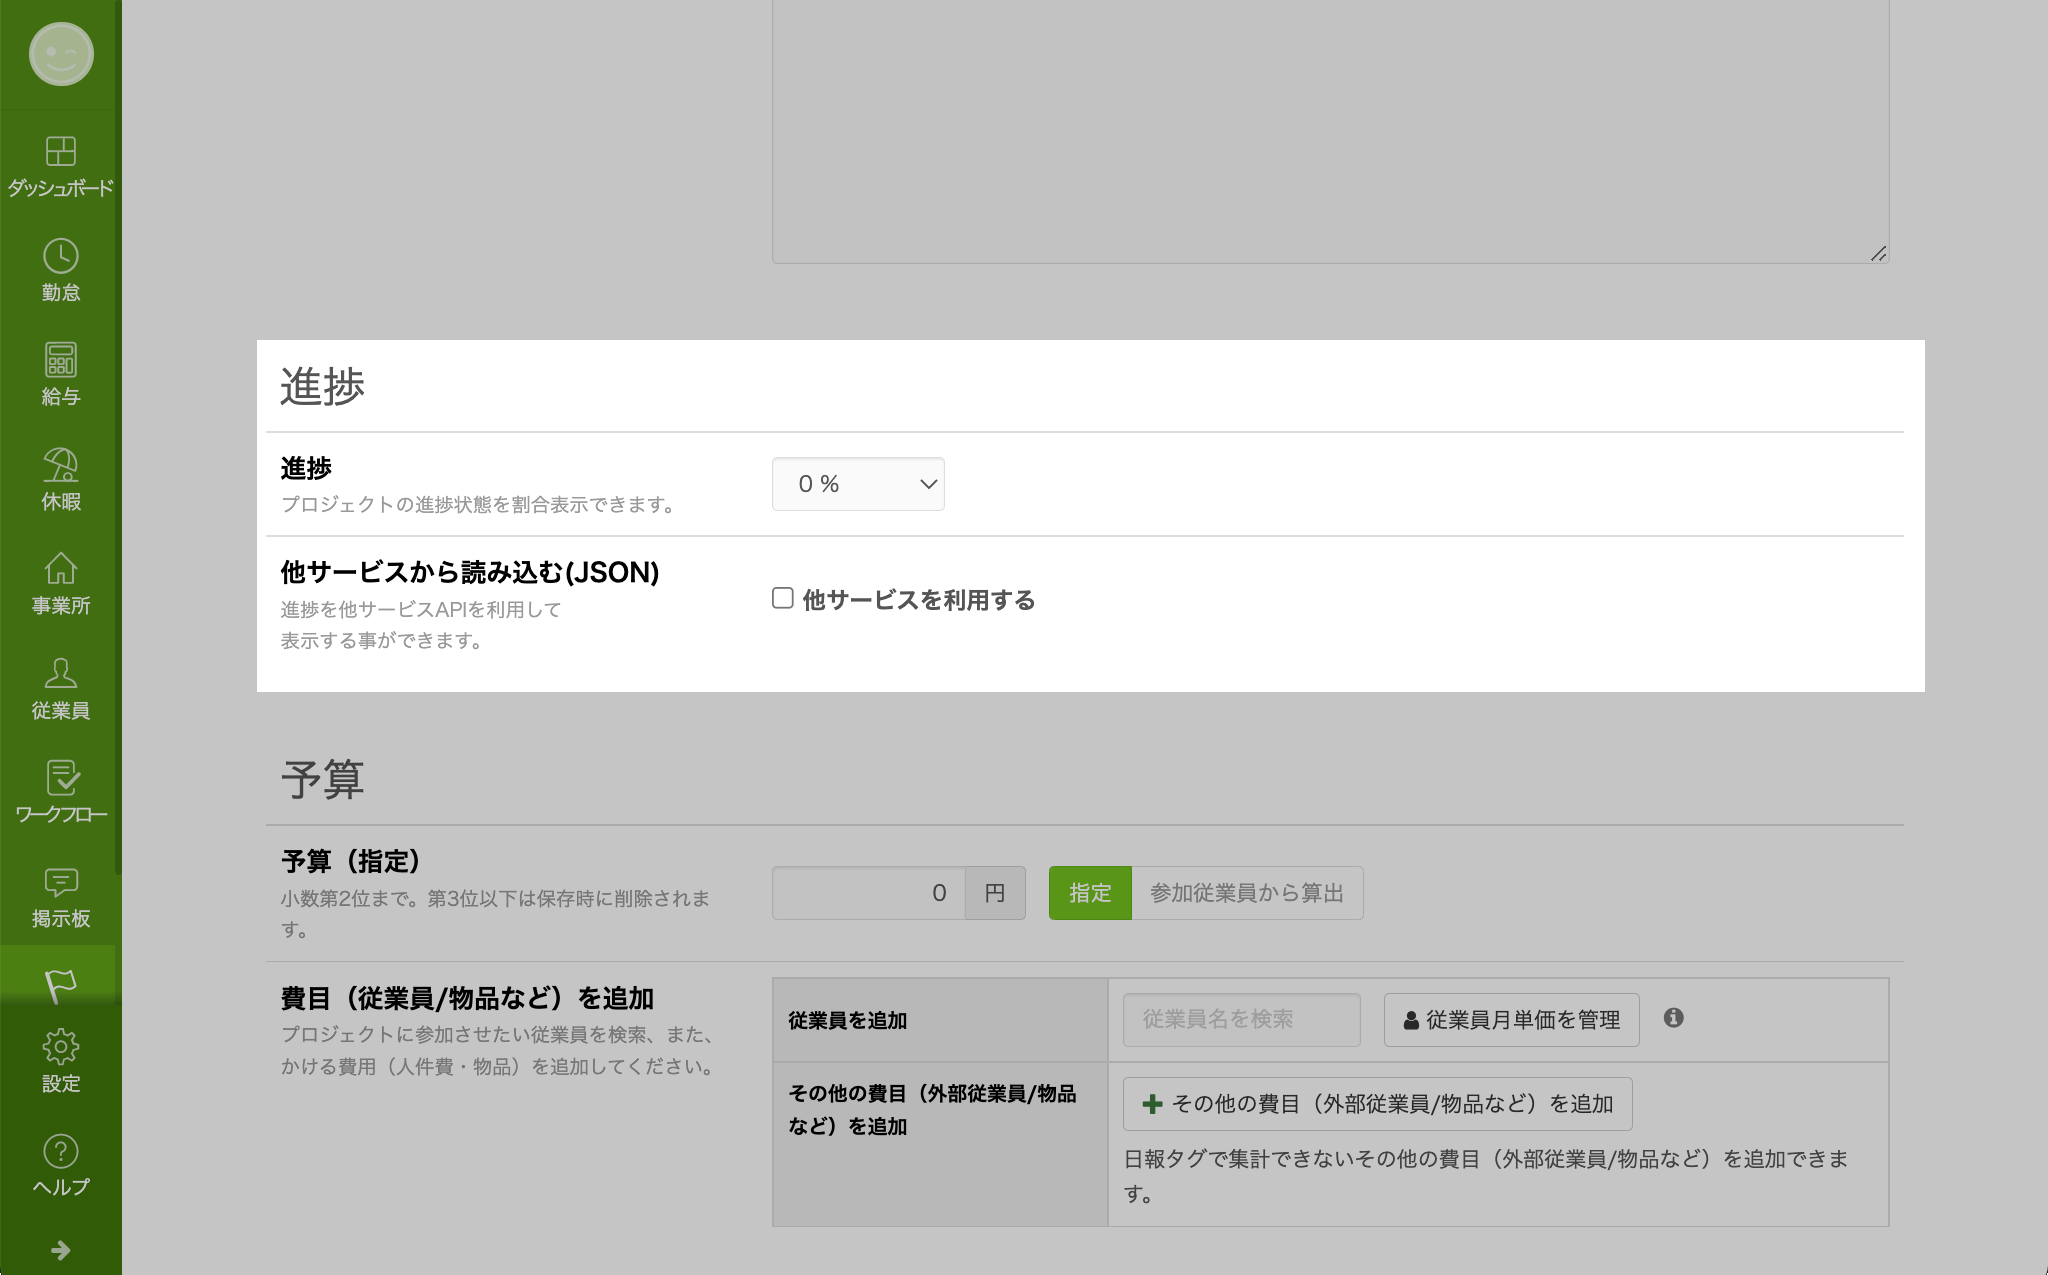Viewport: 2048px width, 1275px height.
Task: Click the 従業員月単価を管理 button
Action: point(1511,1020)
